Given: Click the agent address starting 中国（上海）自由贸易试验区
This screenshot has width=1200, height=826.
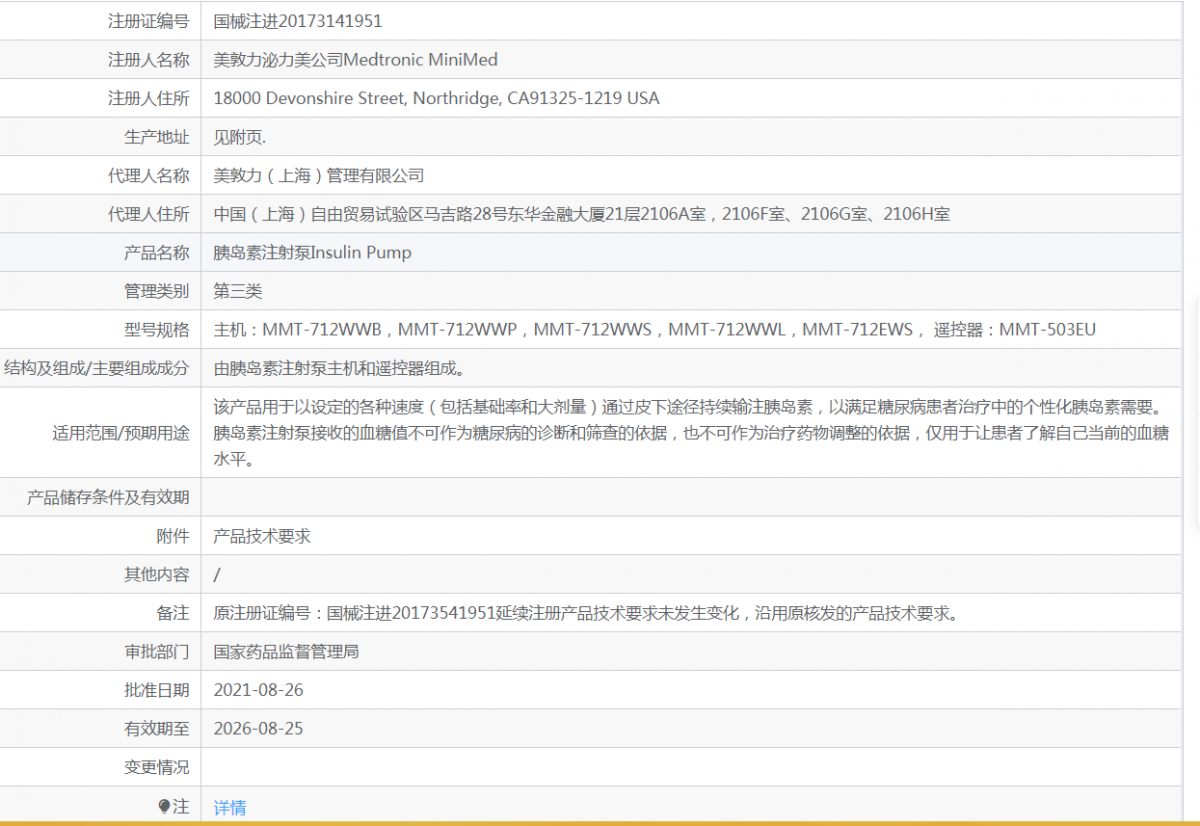Looking at the screenshot, I should (x=582, y=214).
